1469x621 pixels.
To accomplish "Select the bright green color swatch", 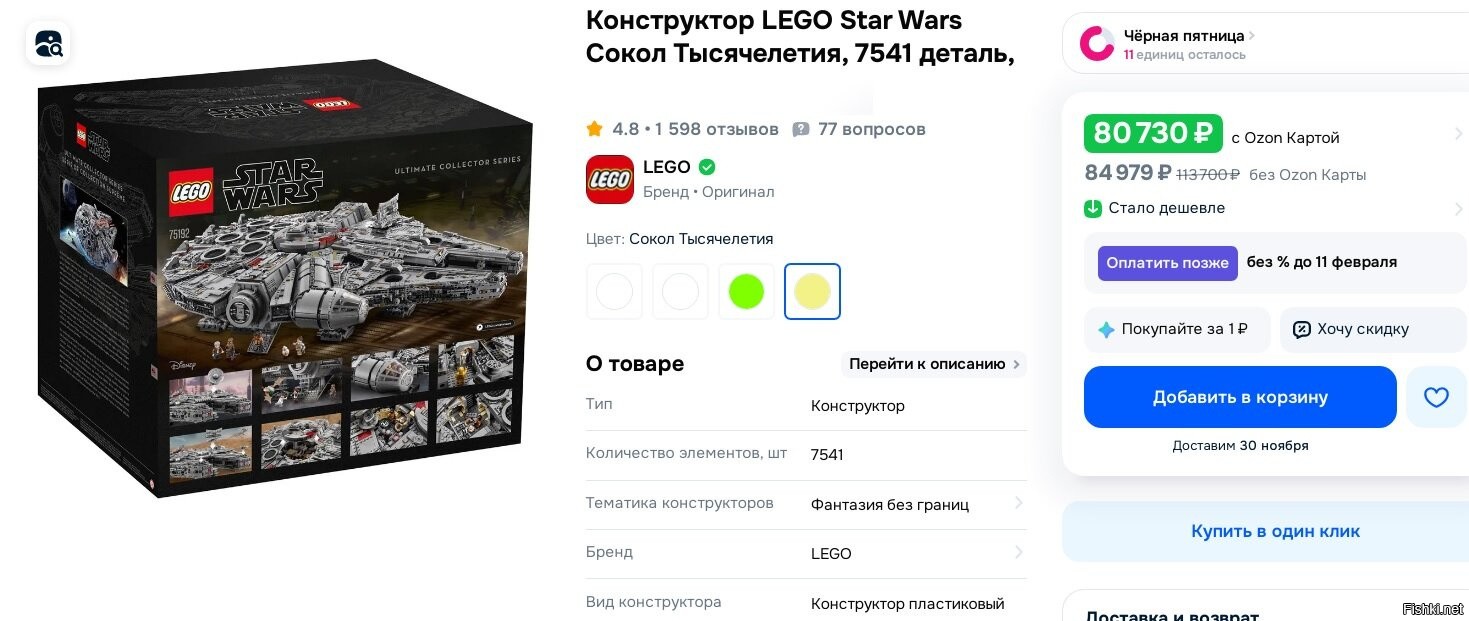I will click(746, 291).
